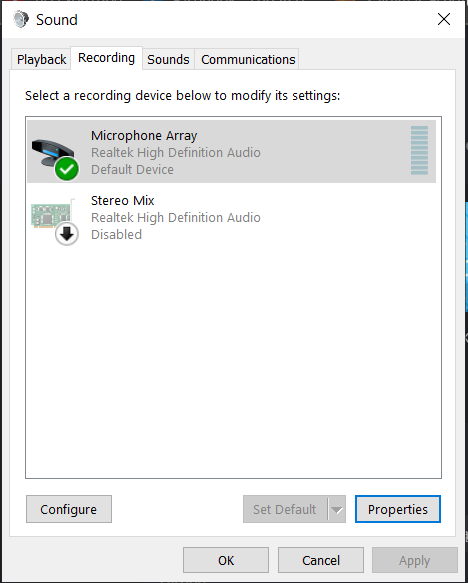Click the Set Default button
Image resolution: width=468 pixels, height=583 pixels.
(x=285, y=509)
